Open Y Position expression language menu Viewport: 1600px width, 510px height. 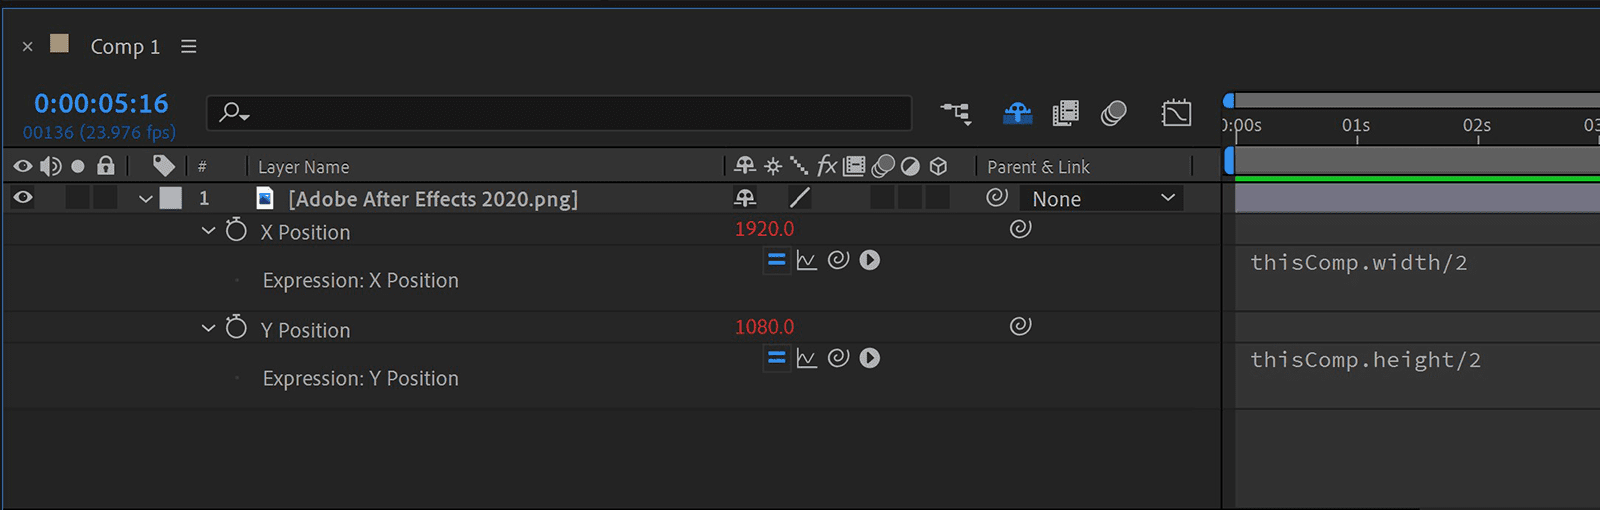pyautogui.click(x=870, y=358)
